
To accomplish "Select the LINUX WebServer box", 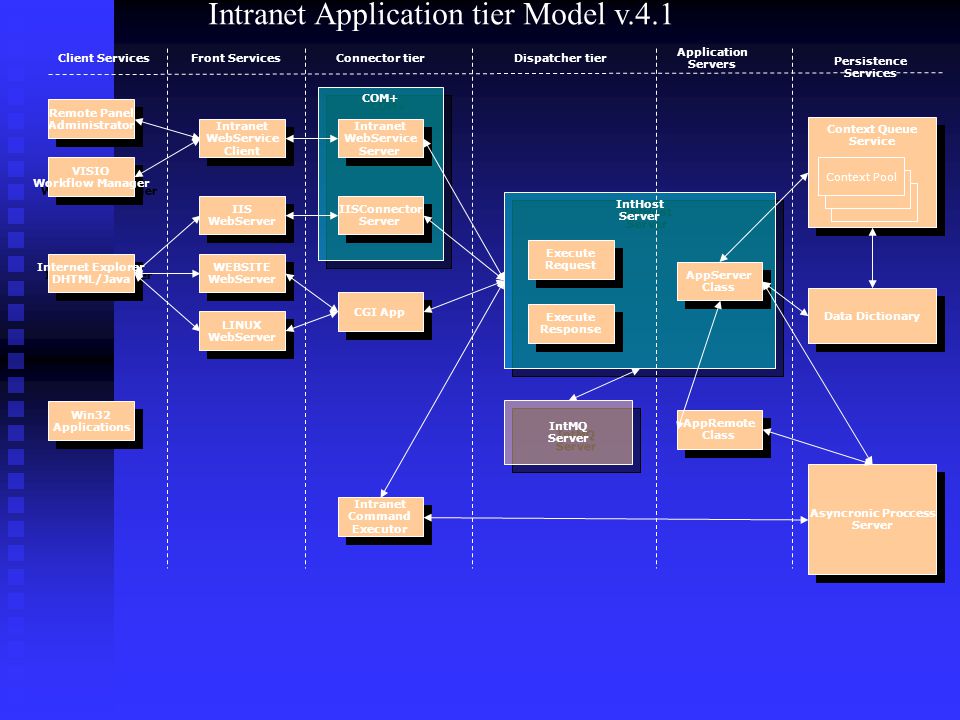I will pyautogui.click(x=242, y=331).
